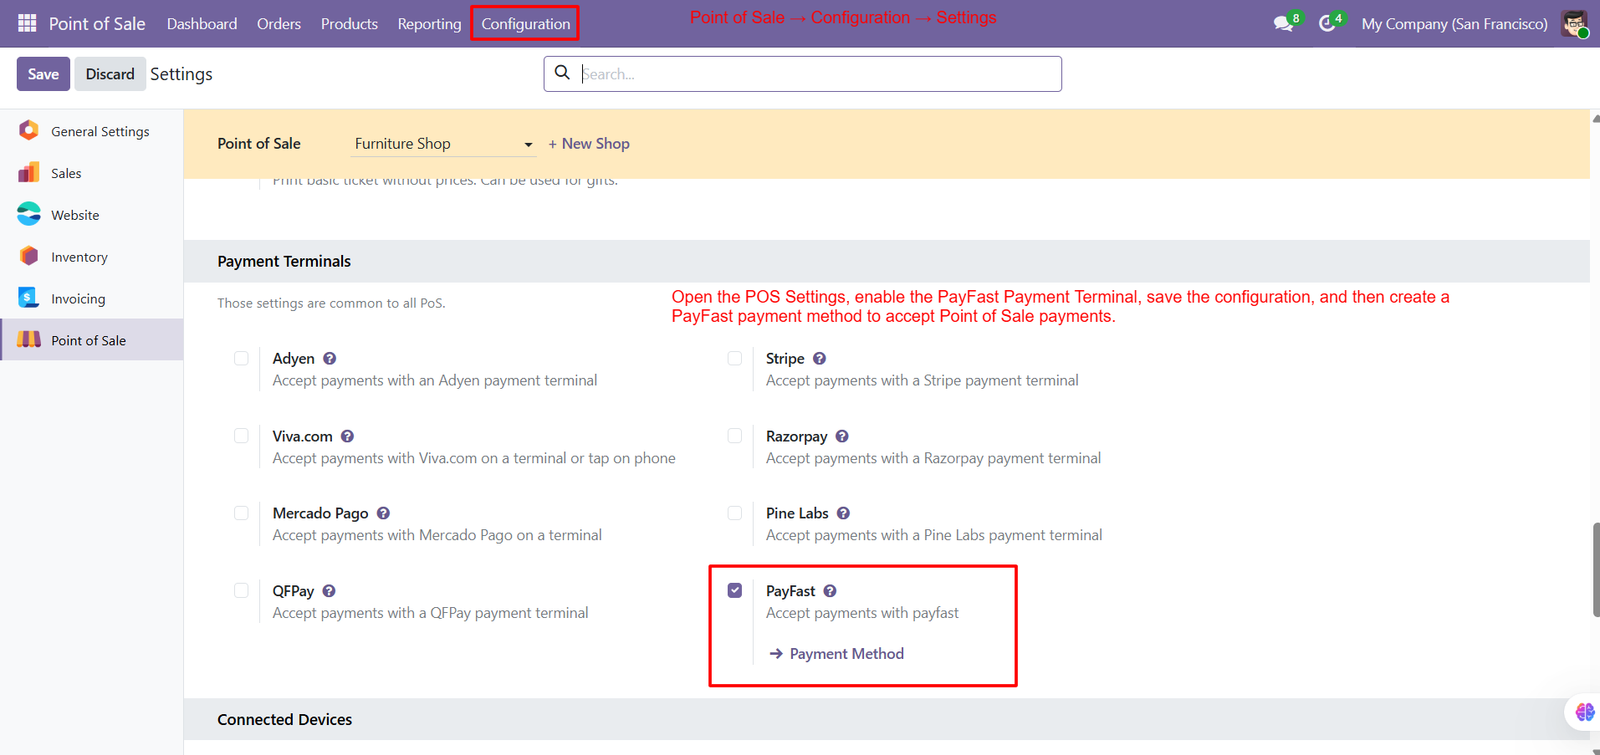The image size is (1600, 755).
Task: Click the Point of Sale sidebar icon
Action: coord(29,340)
